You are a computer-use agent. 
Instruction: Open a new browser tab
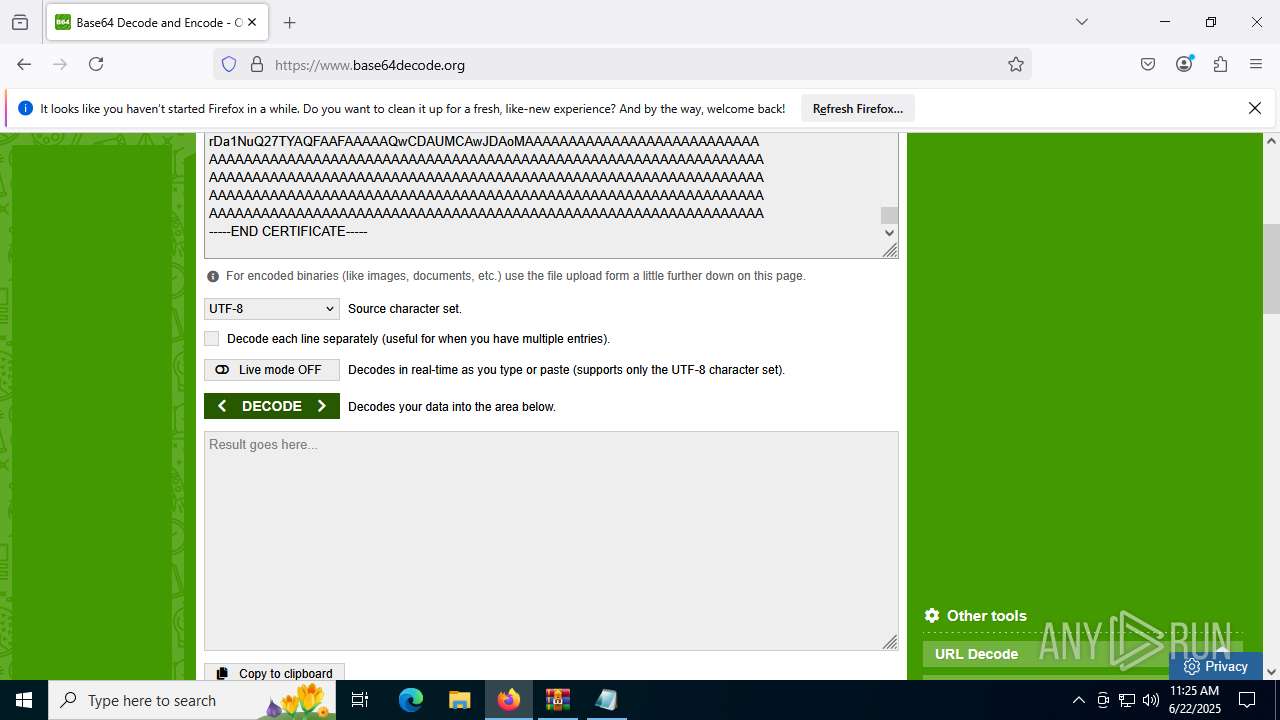coord(290,22)
